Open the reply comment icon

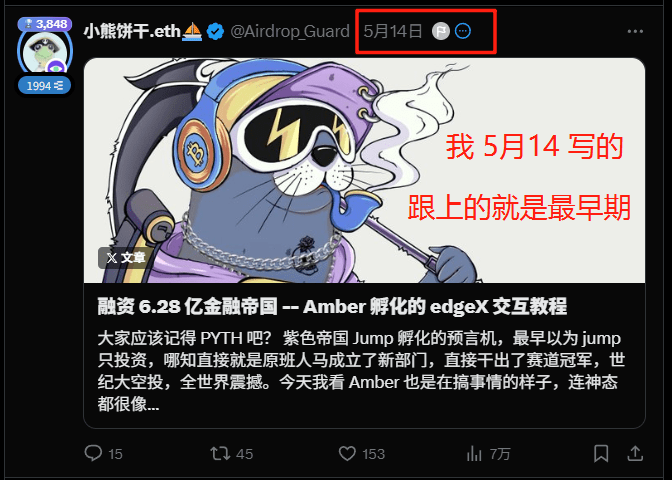93,453
